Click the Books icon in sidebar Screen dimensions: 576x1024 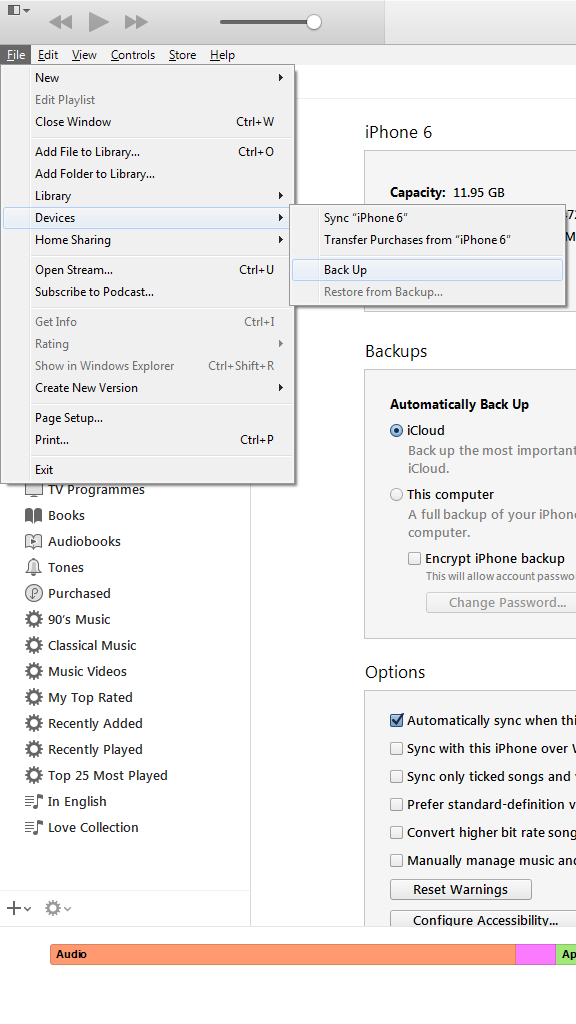pyautogui.click(x=33, y=515)
